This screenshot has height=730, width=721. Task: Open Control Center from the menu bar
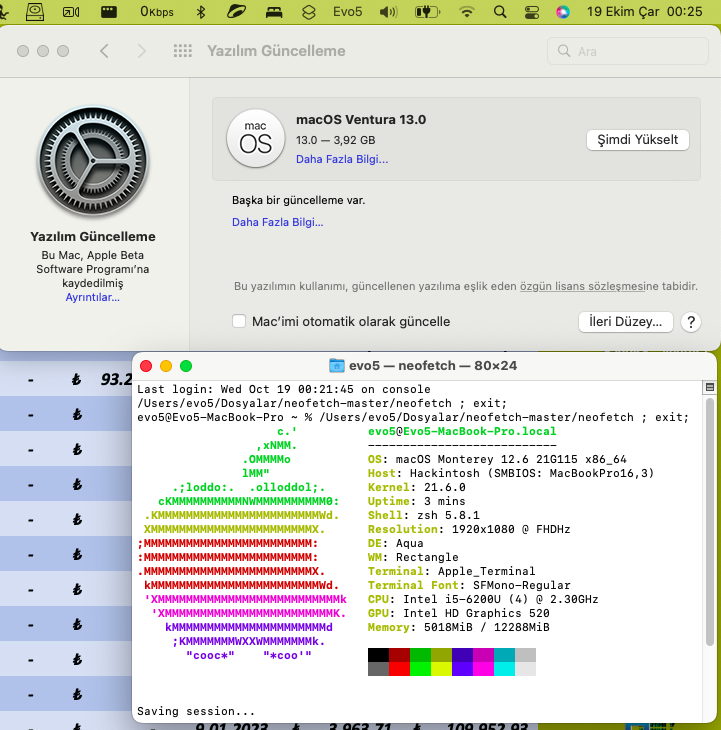coord(532,12)
